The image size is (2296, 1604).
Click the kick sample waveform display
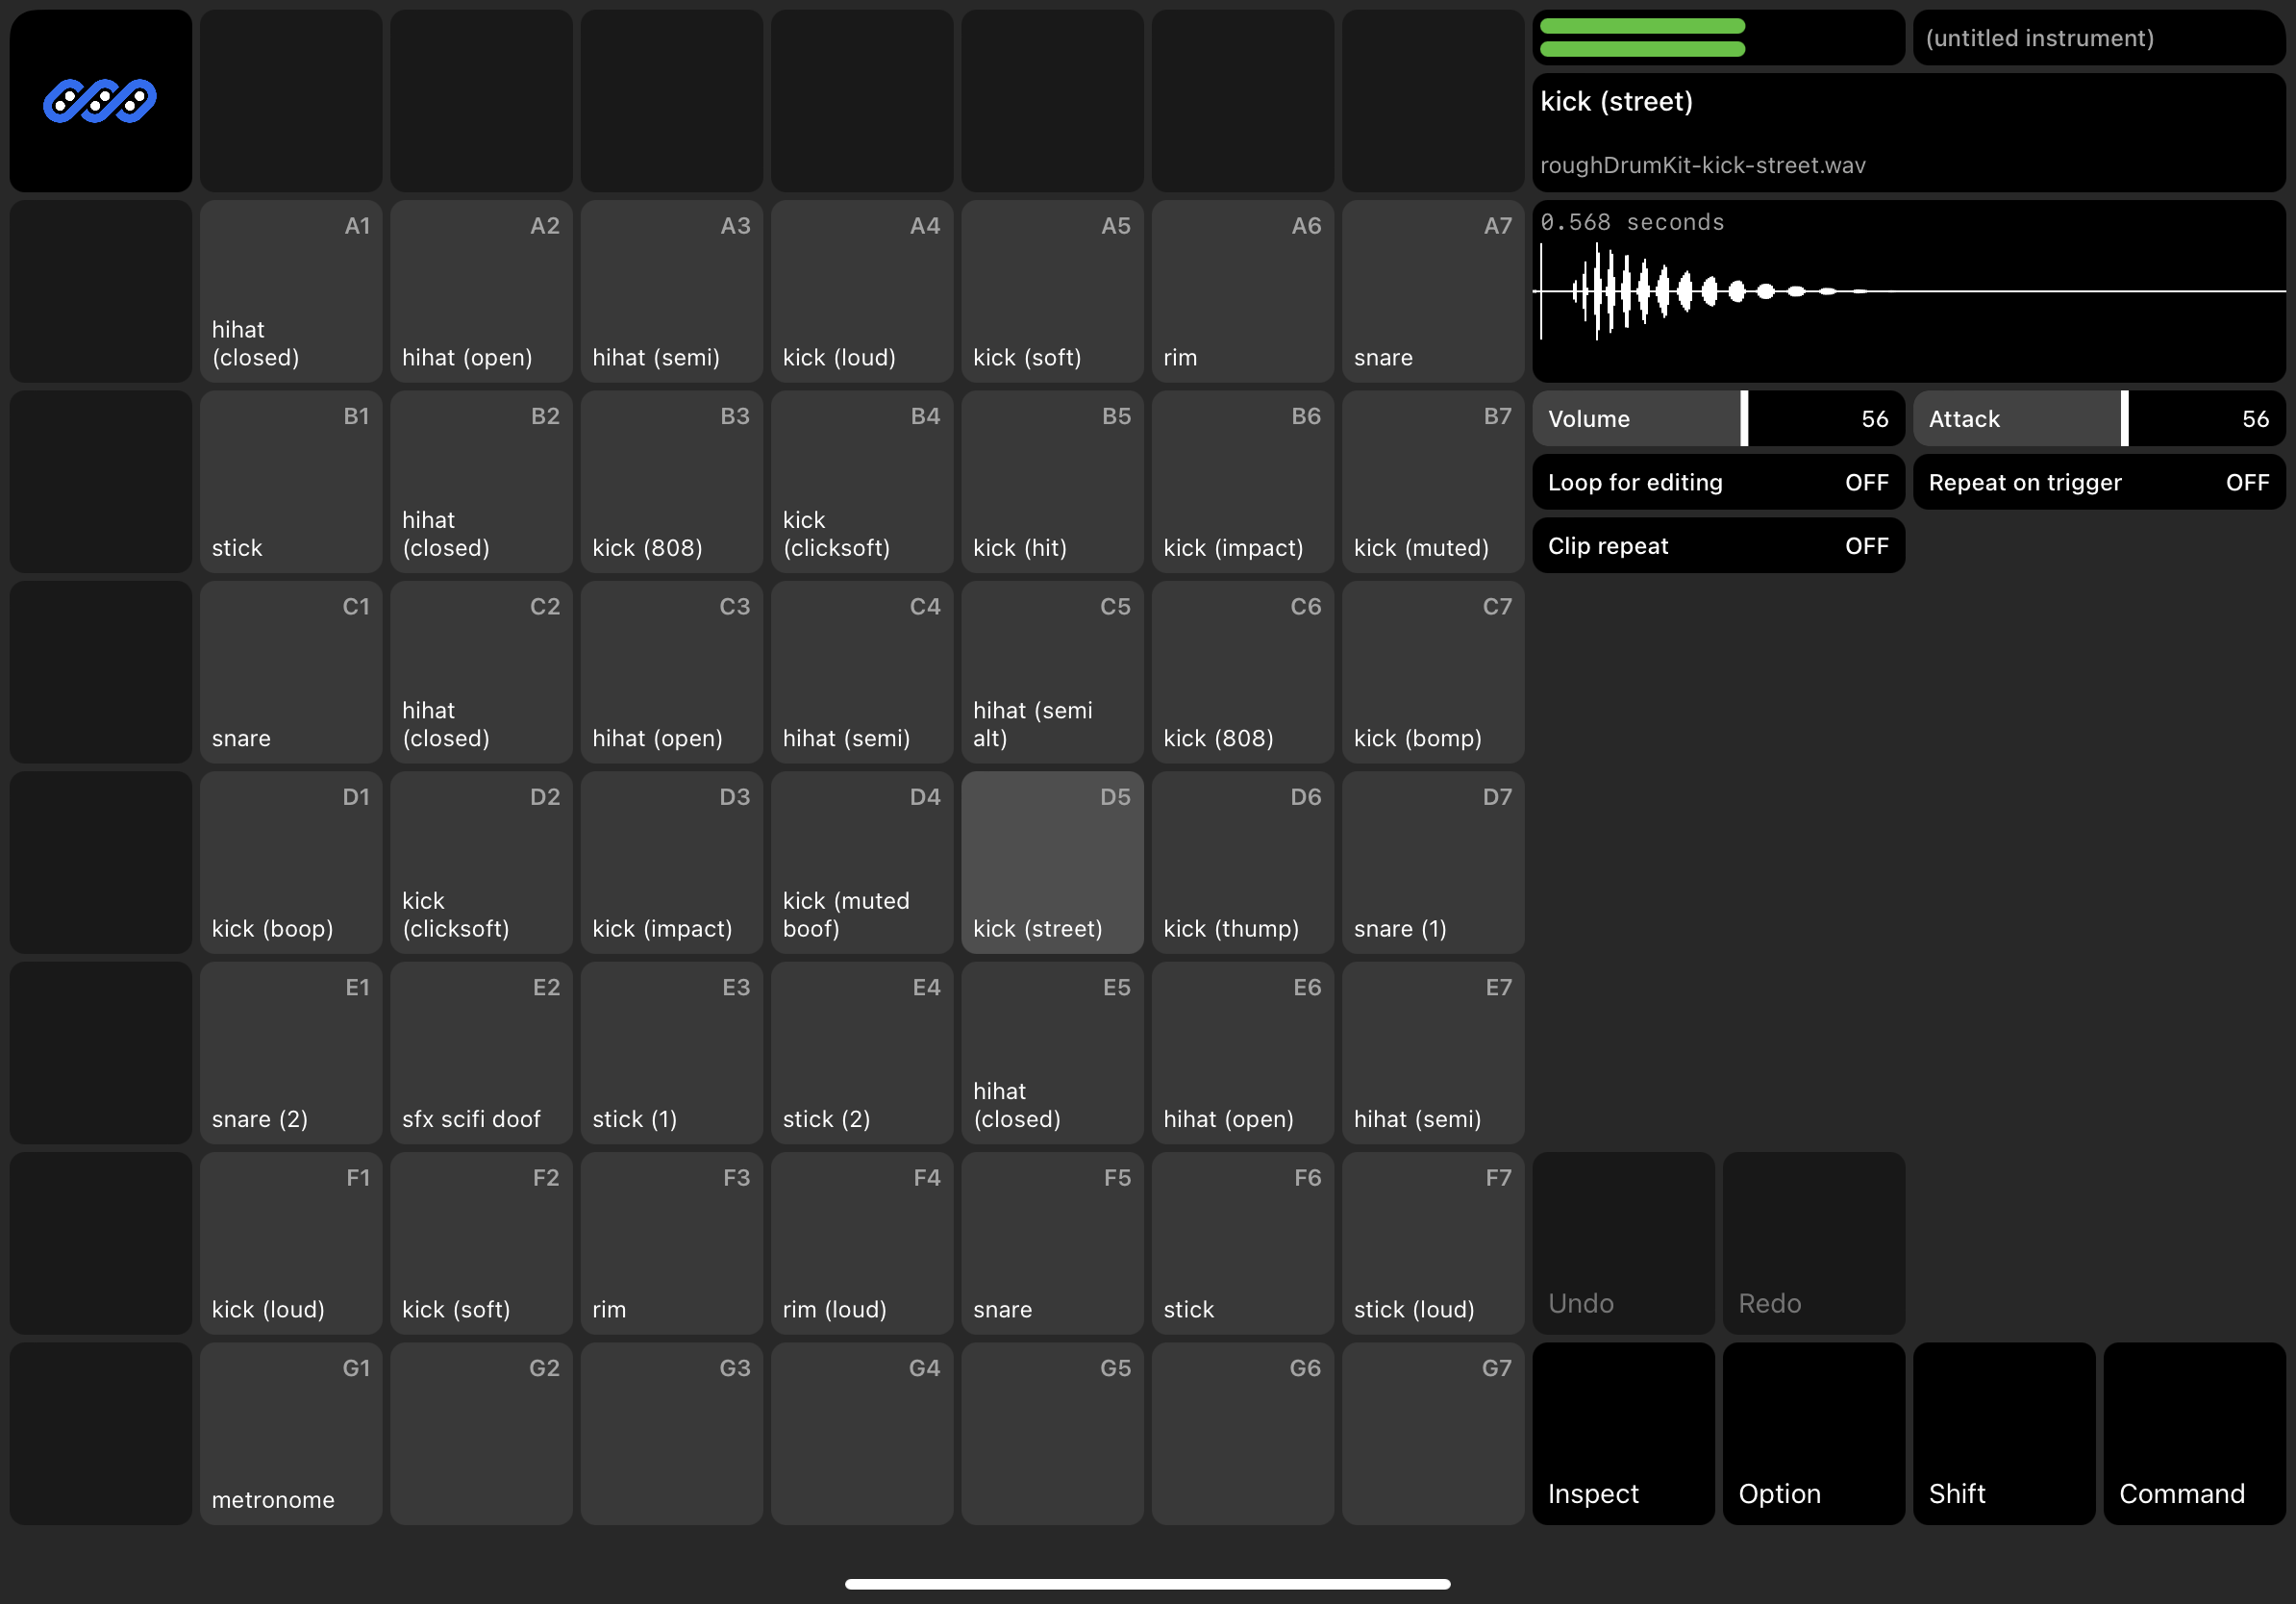1908,295
